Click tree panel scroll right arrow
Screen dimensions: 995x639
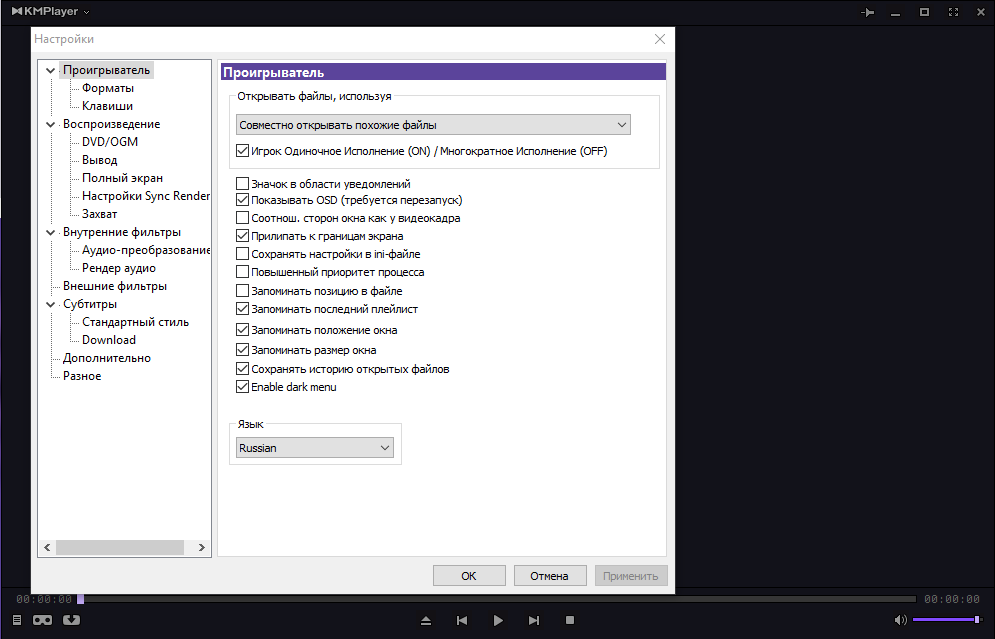click(x=202, y=547)
